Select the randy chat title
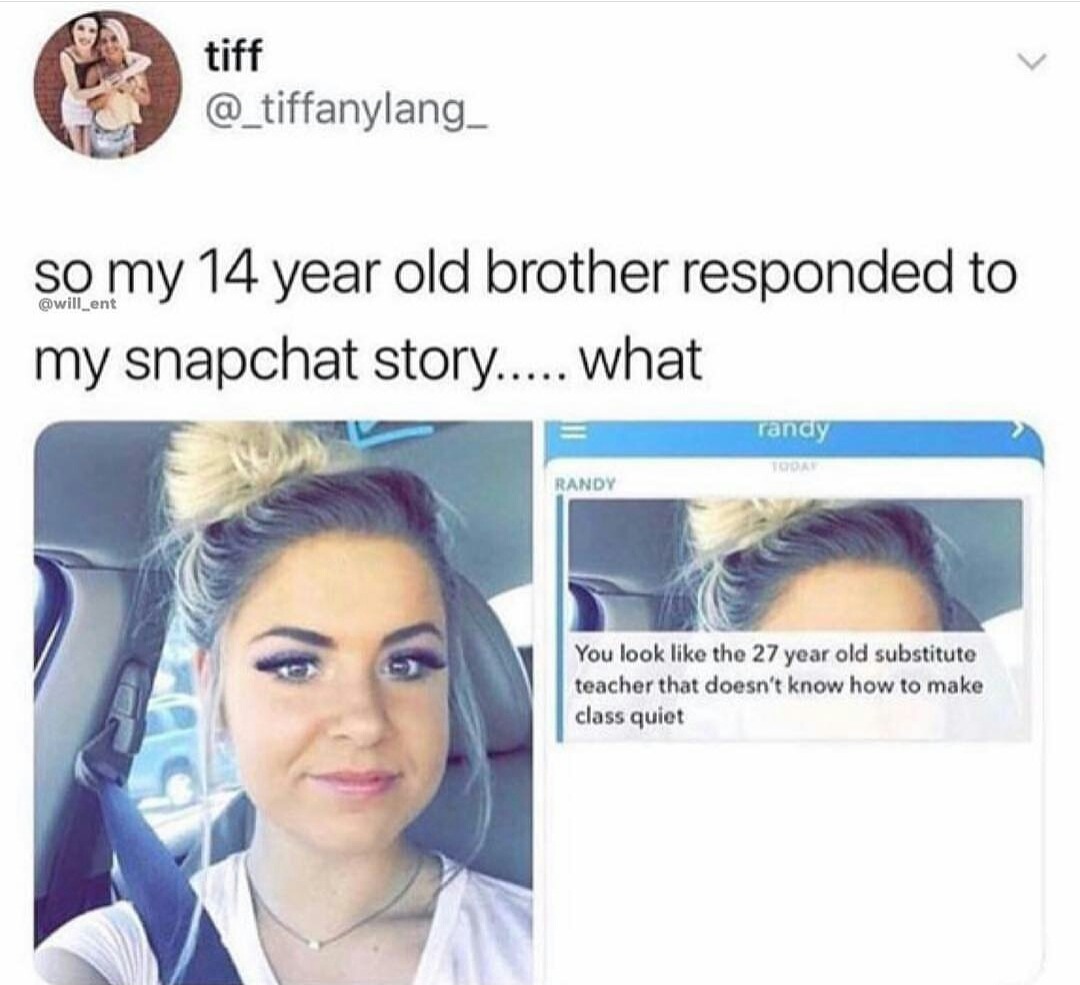The height and width of the screenshot is (985, 1080). point(791,430)
